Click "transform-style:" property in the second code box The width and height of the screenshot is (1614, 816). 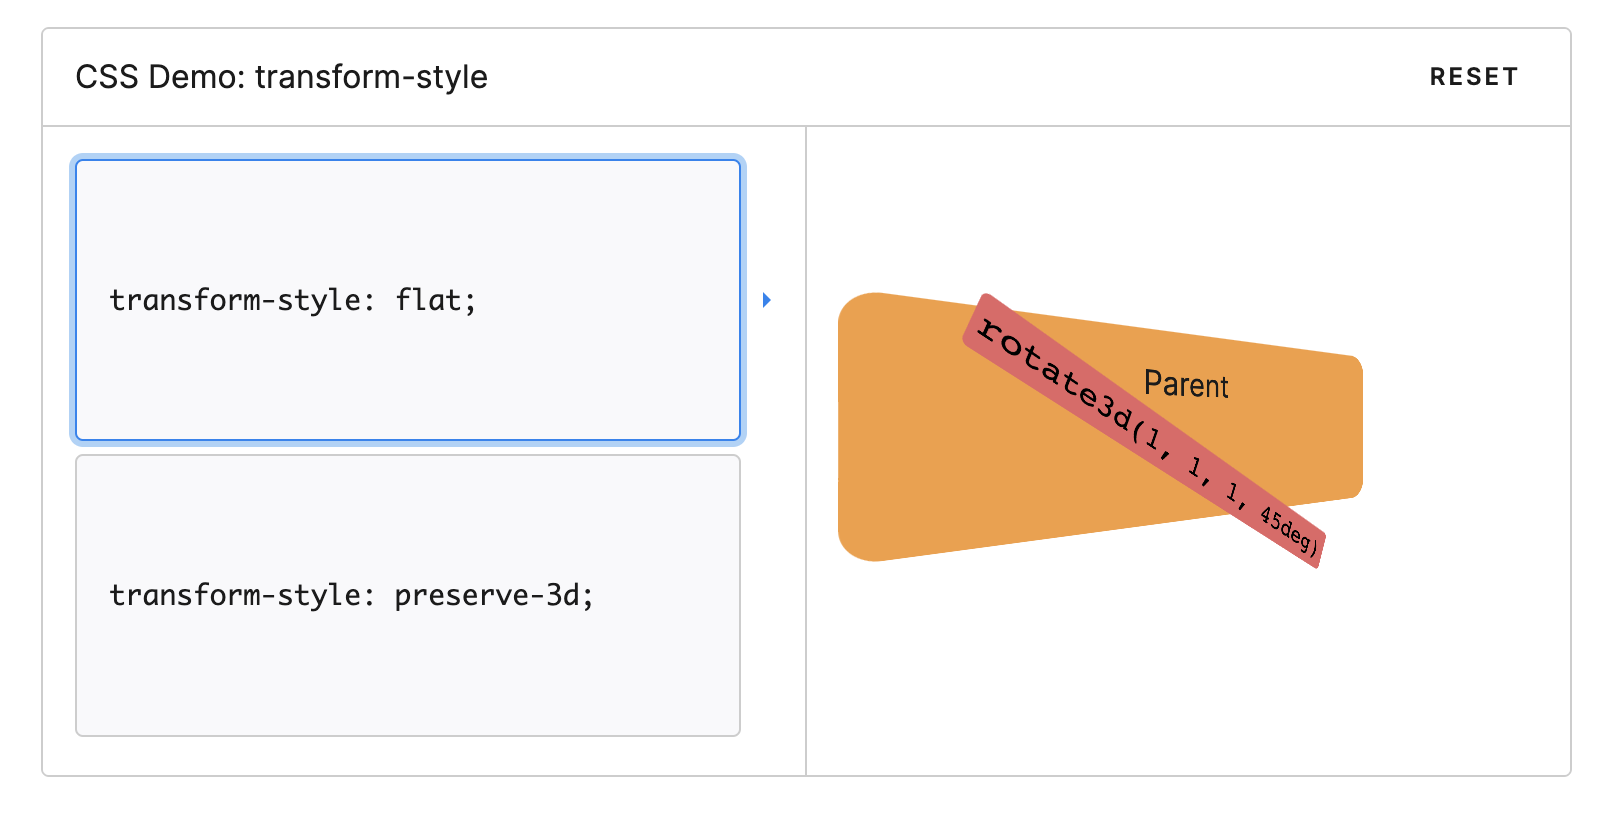click(x=241, y=596)
